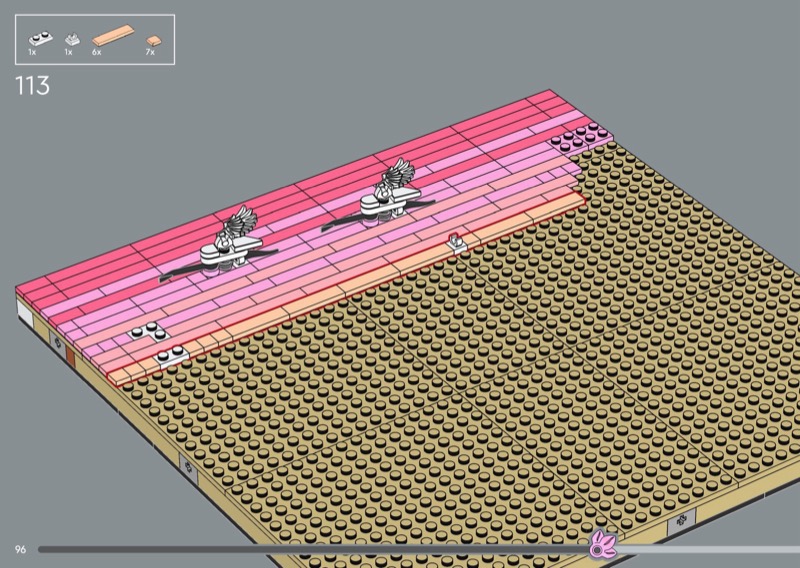The image size is (800, 568).
Task: Select the small peach tile part icon
Action: 153,40
